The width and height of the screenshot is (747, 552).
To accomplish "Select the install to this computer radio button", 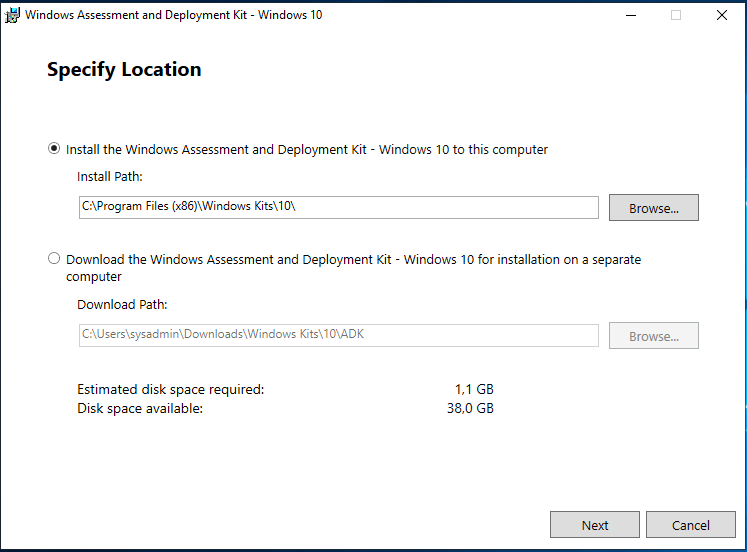I will 54,149.
